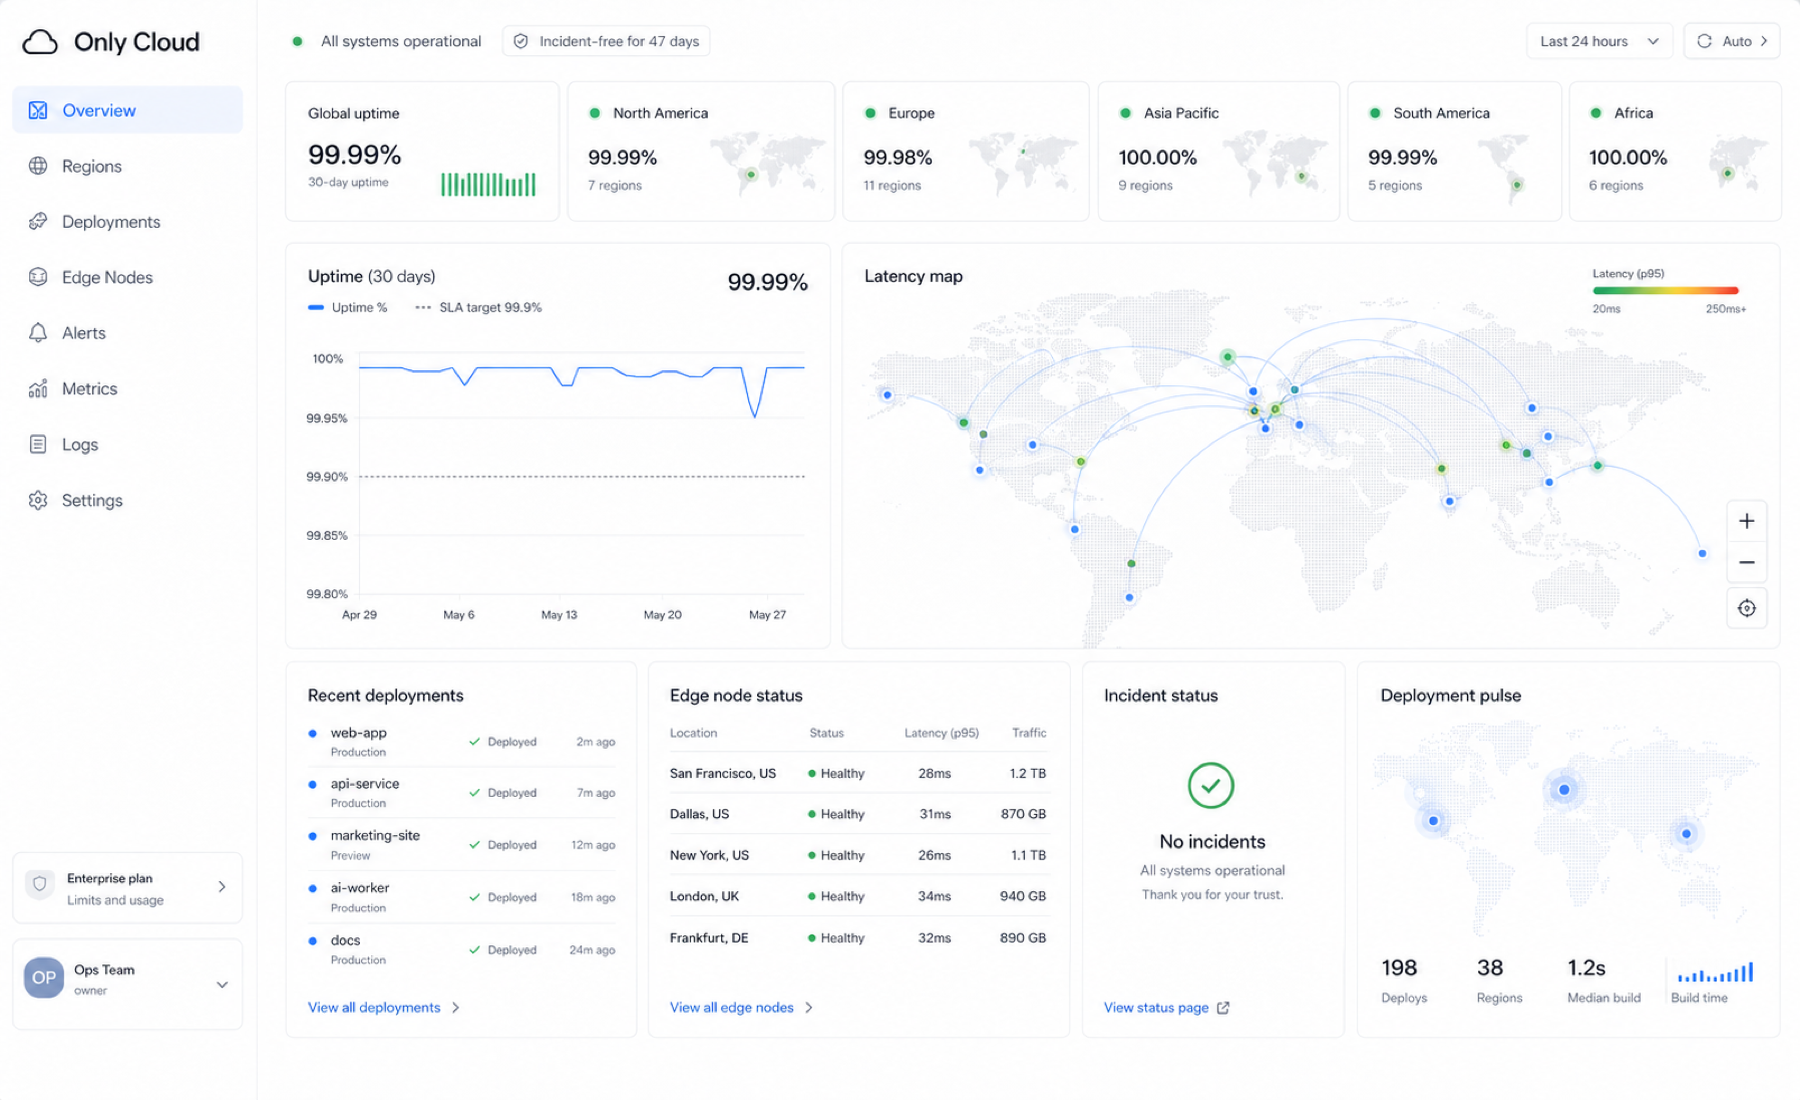
Task: Click the Logs document icon
Action: click(38, 444)
